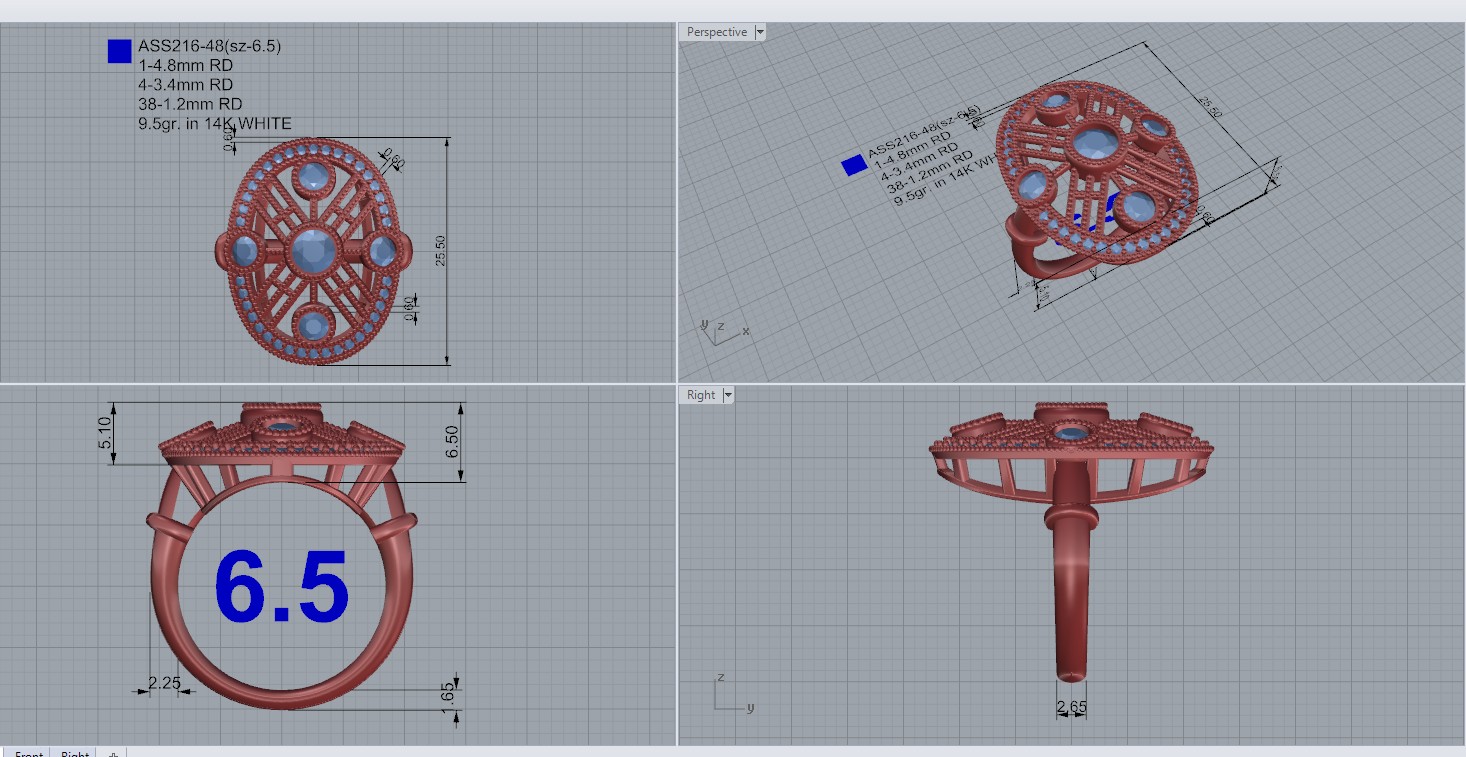Click the XYZ world axes icon in Perspective view
Viewport: 1466px width, 757px height.
click(716, 330)
